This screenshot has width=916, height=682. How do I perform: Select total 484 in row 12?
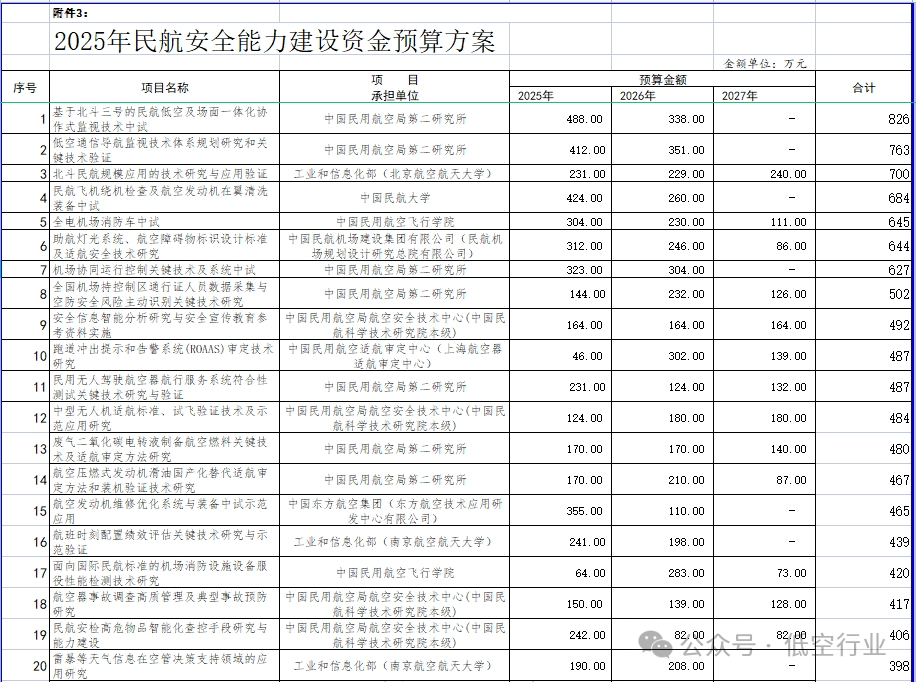(x=865, y=417)
